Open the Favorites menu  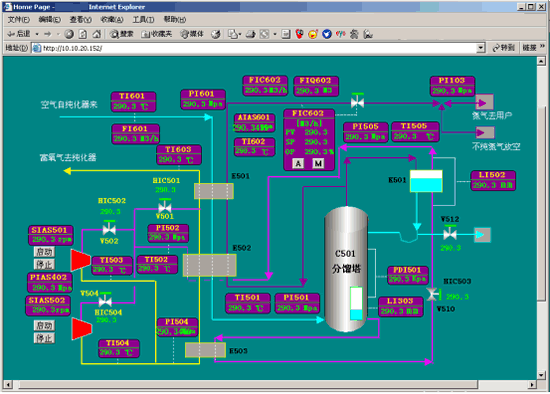pos(112,20)
